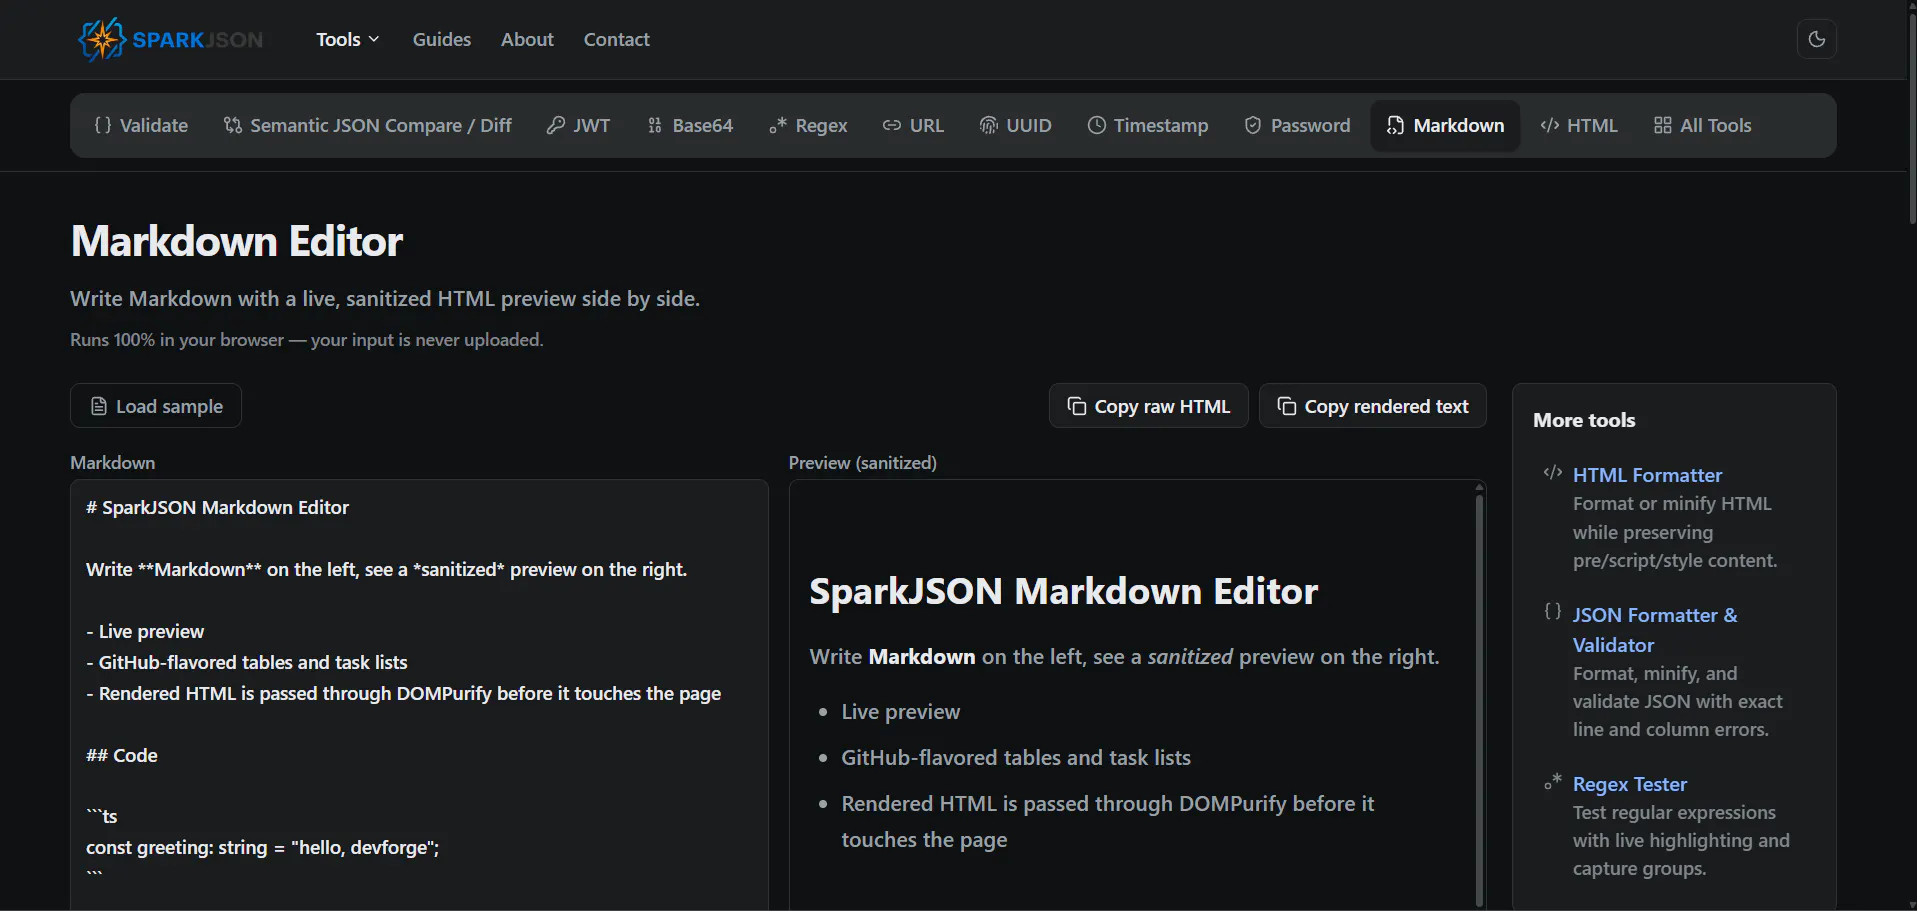This screenshot has height=911, width=1917.
Task: Click the 'More tools' heading
Action: coord(1584,420)
